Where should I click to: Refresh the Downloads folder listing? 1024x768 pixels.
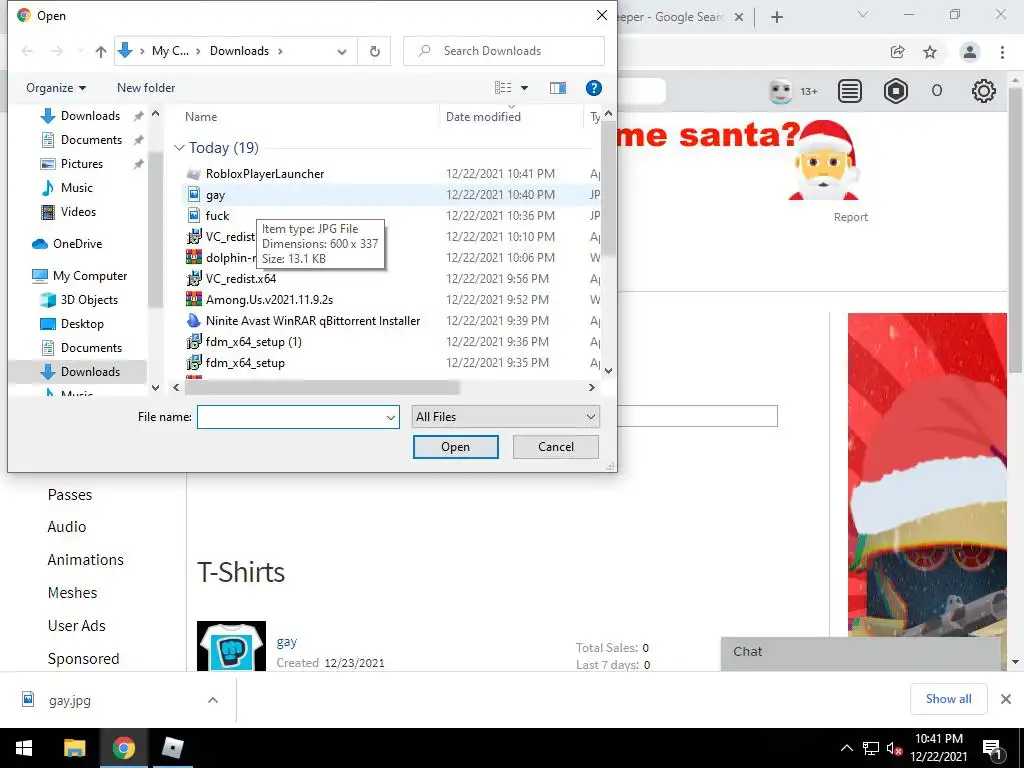(374, 51)
